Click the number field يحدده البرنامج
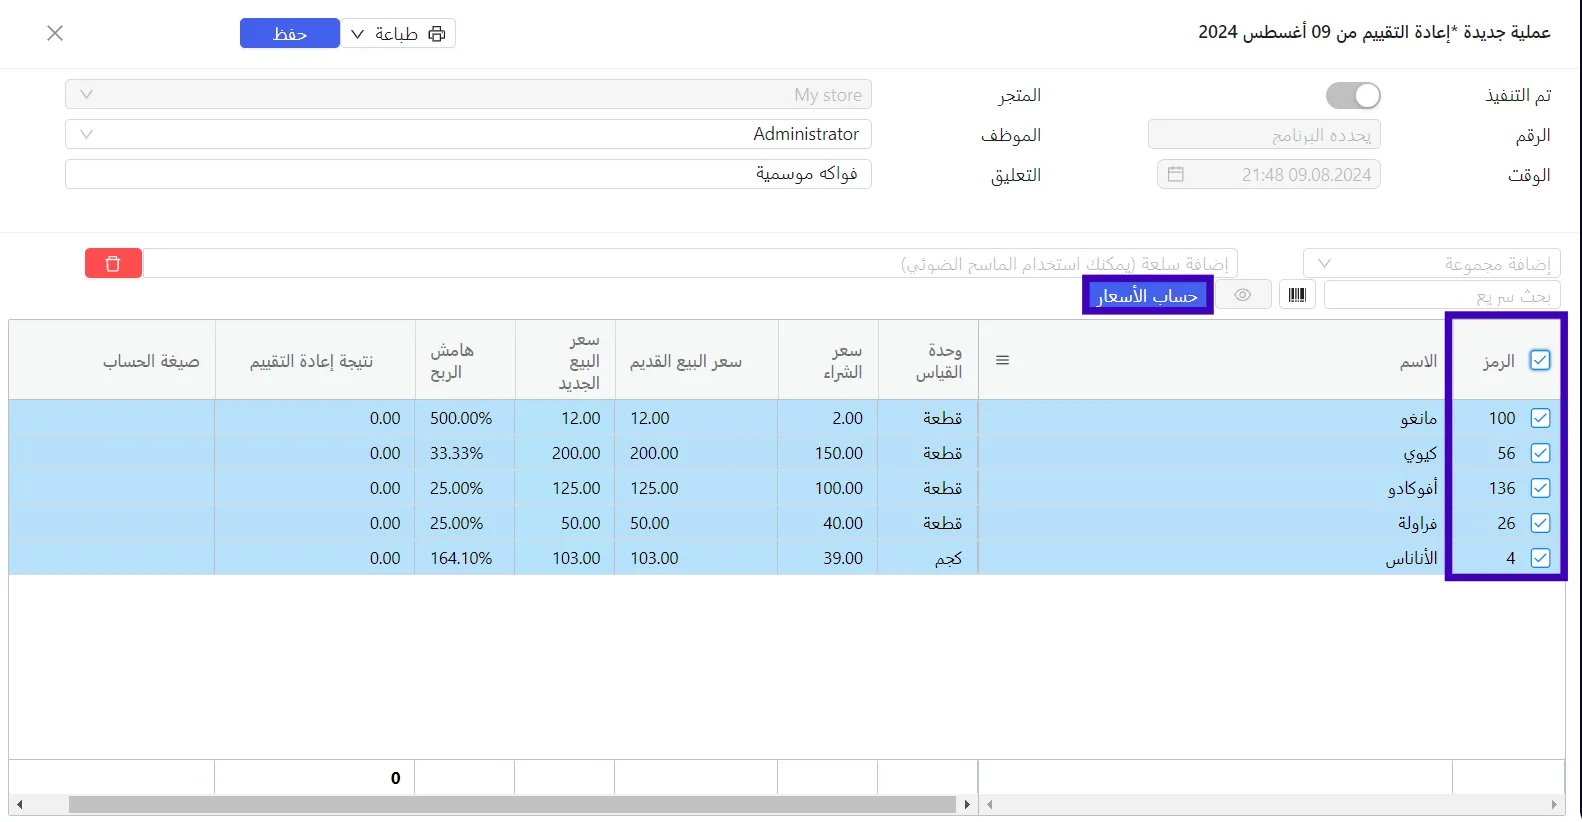The width and height of the screenshot is (1582, 822). (x=1264, y=135)
